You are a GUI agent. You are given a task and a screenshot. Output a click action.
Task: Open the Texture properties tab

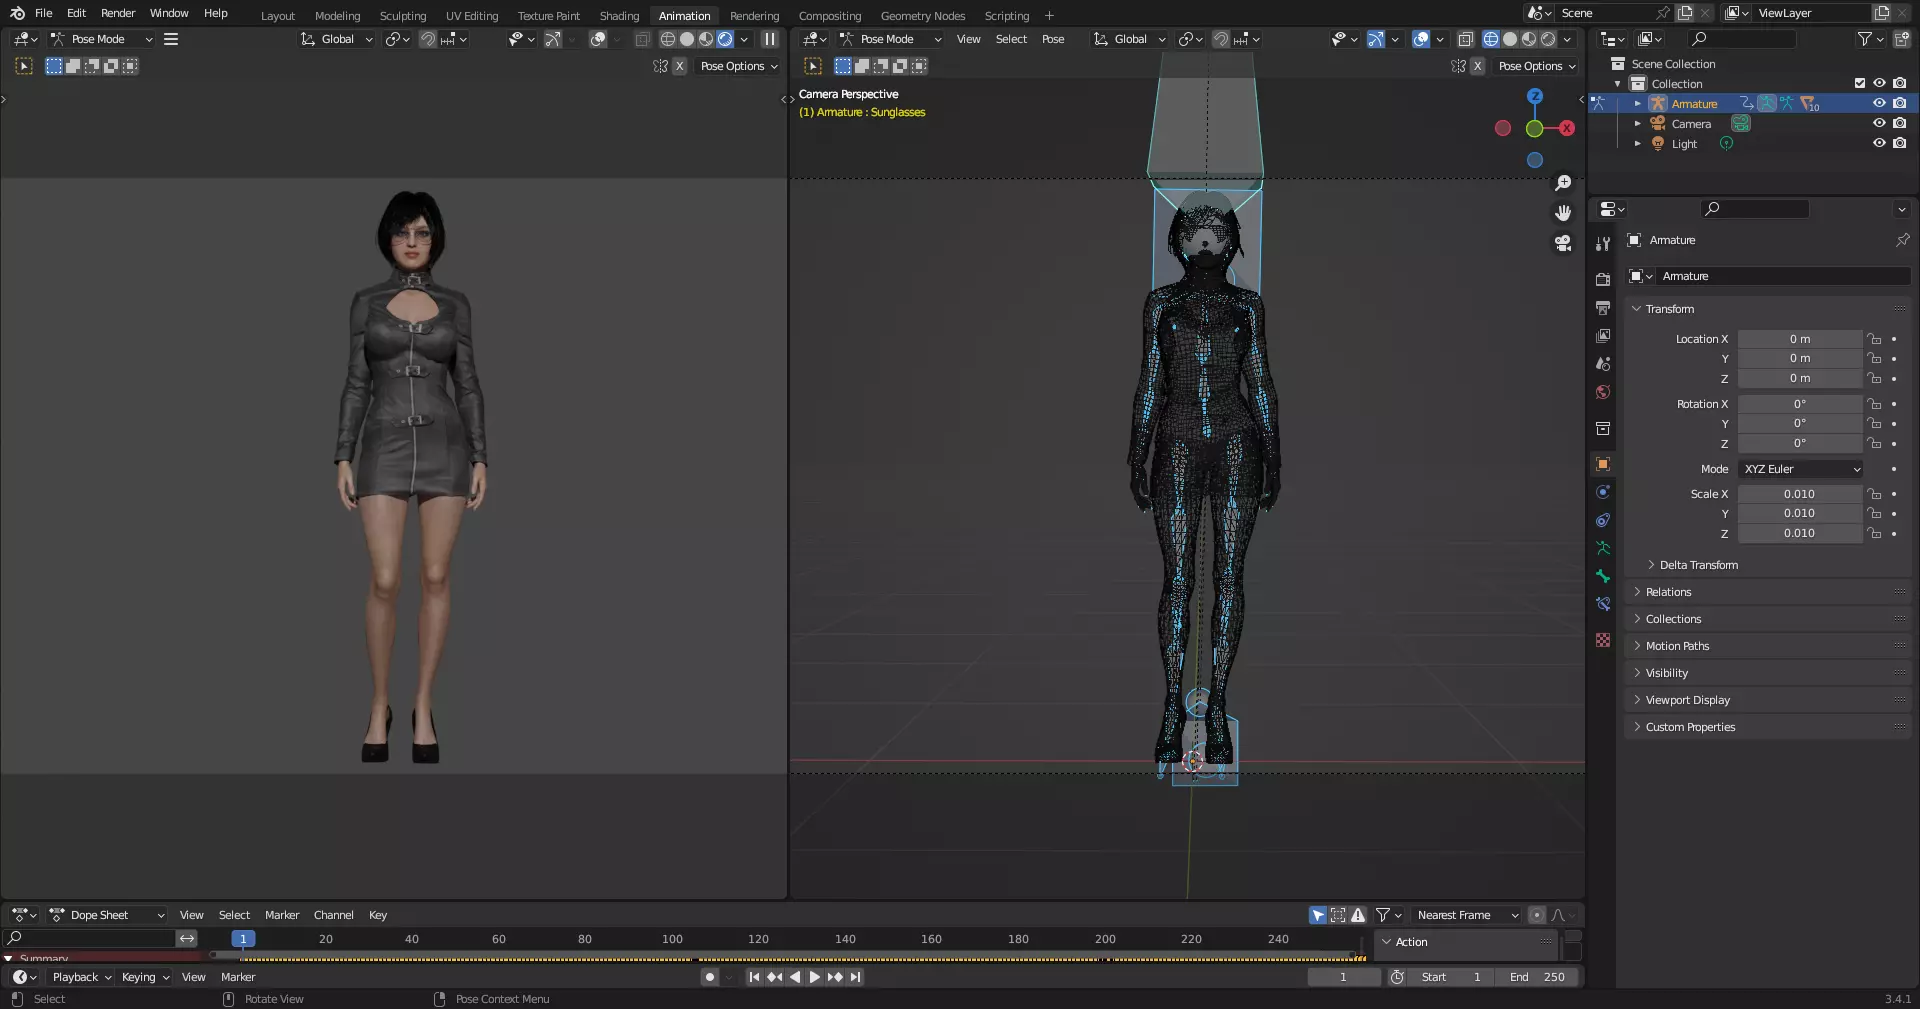(1603, 640)
